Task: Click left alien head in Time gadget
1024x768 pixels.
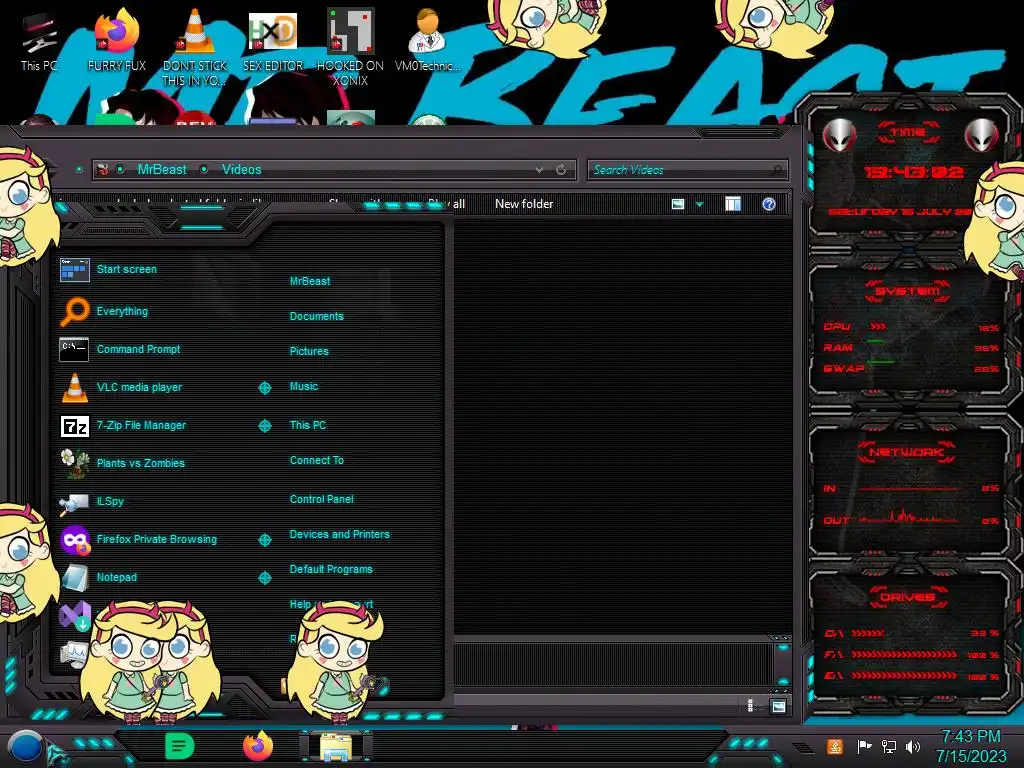Action: click(x=840, y=136)
